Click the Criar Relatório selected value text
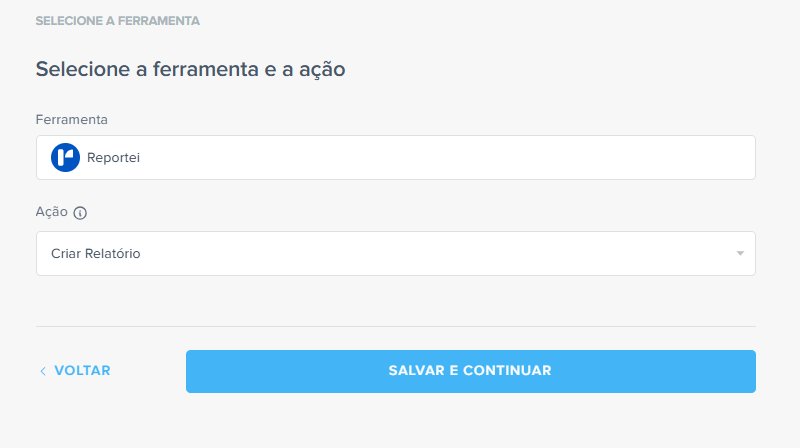The height and width of the screenshot is (448, 800). [x=96, y=254]
